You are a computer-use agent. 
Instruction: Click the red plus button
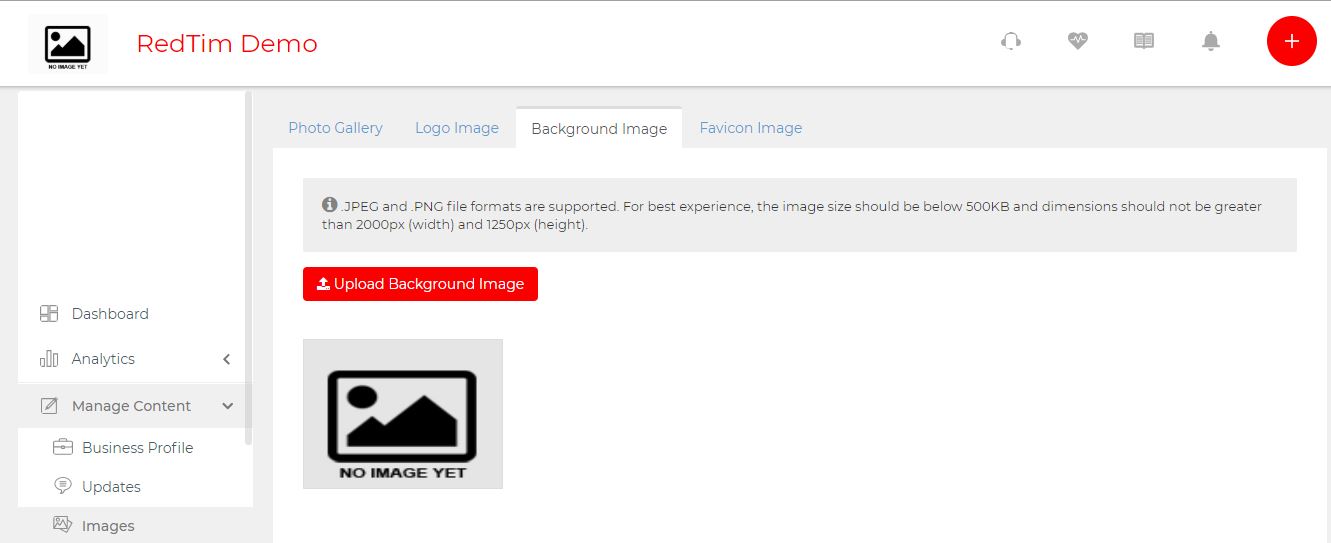(1291, 41)
